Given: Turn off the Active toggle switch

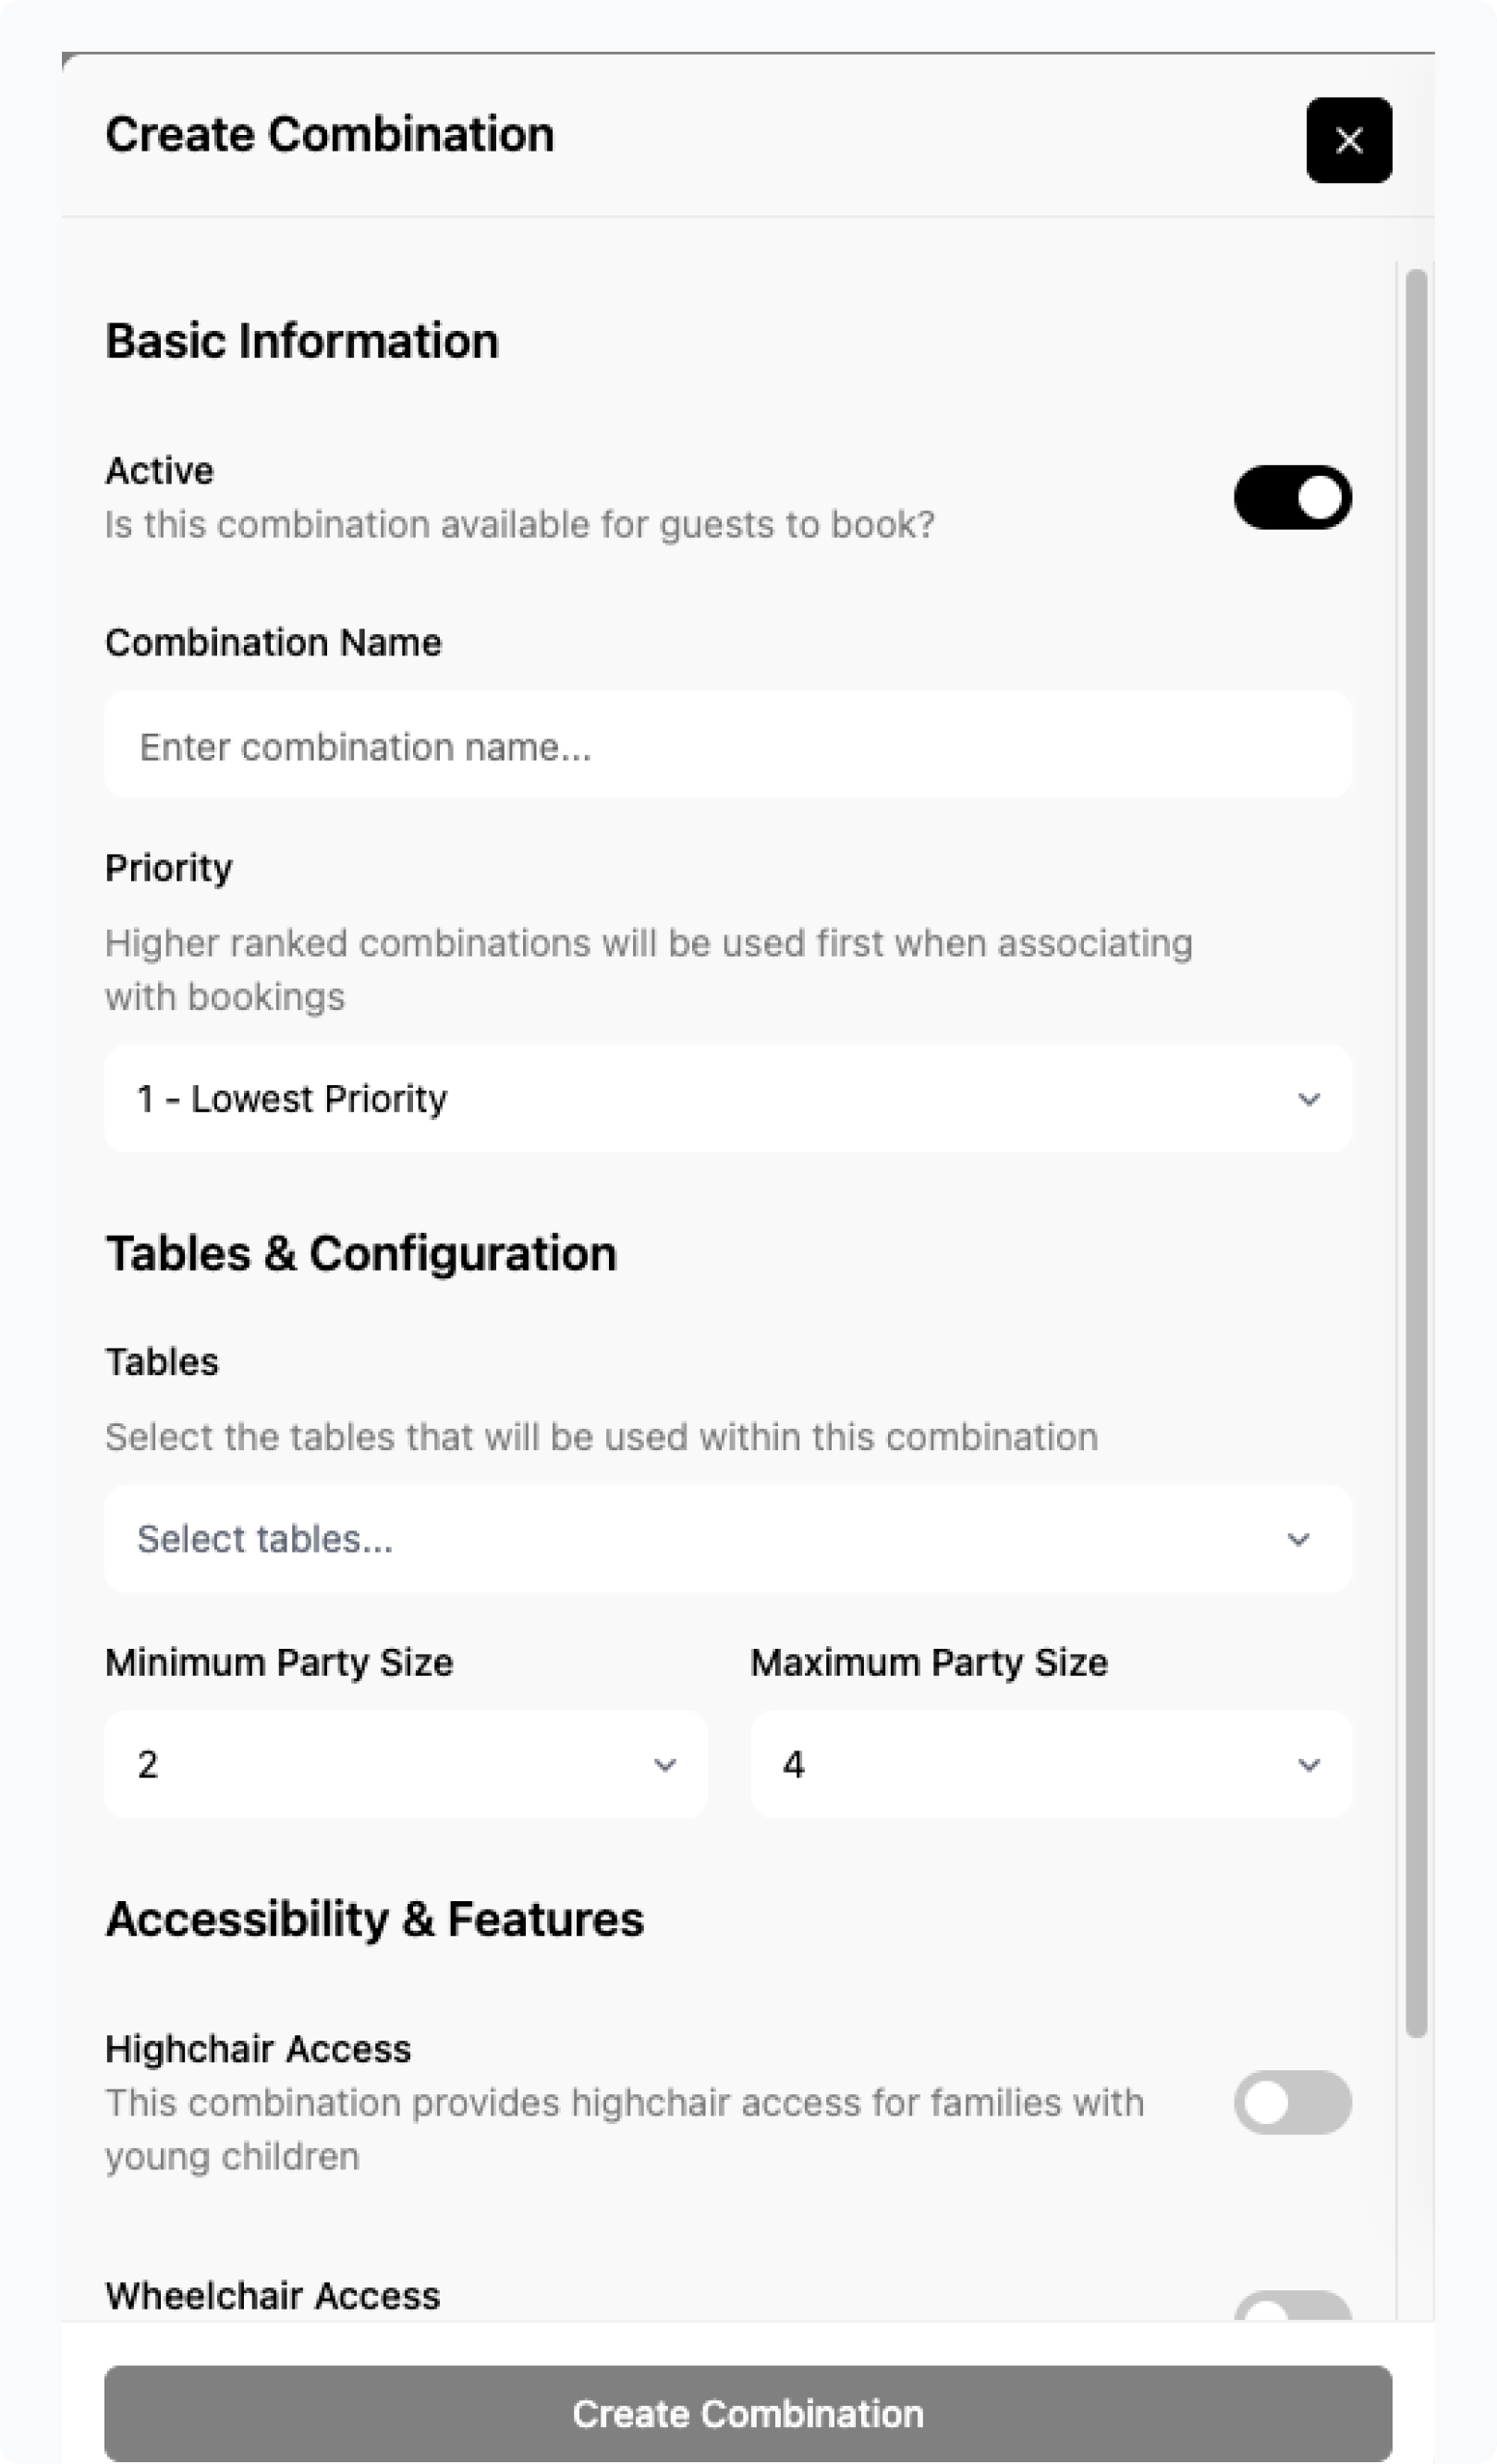Looking at the screenshot, I should pyautogui.click(x=1292, y=497).
